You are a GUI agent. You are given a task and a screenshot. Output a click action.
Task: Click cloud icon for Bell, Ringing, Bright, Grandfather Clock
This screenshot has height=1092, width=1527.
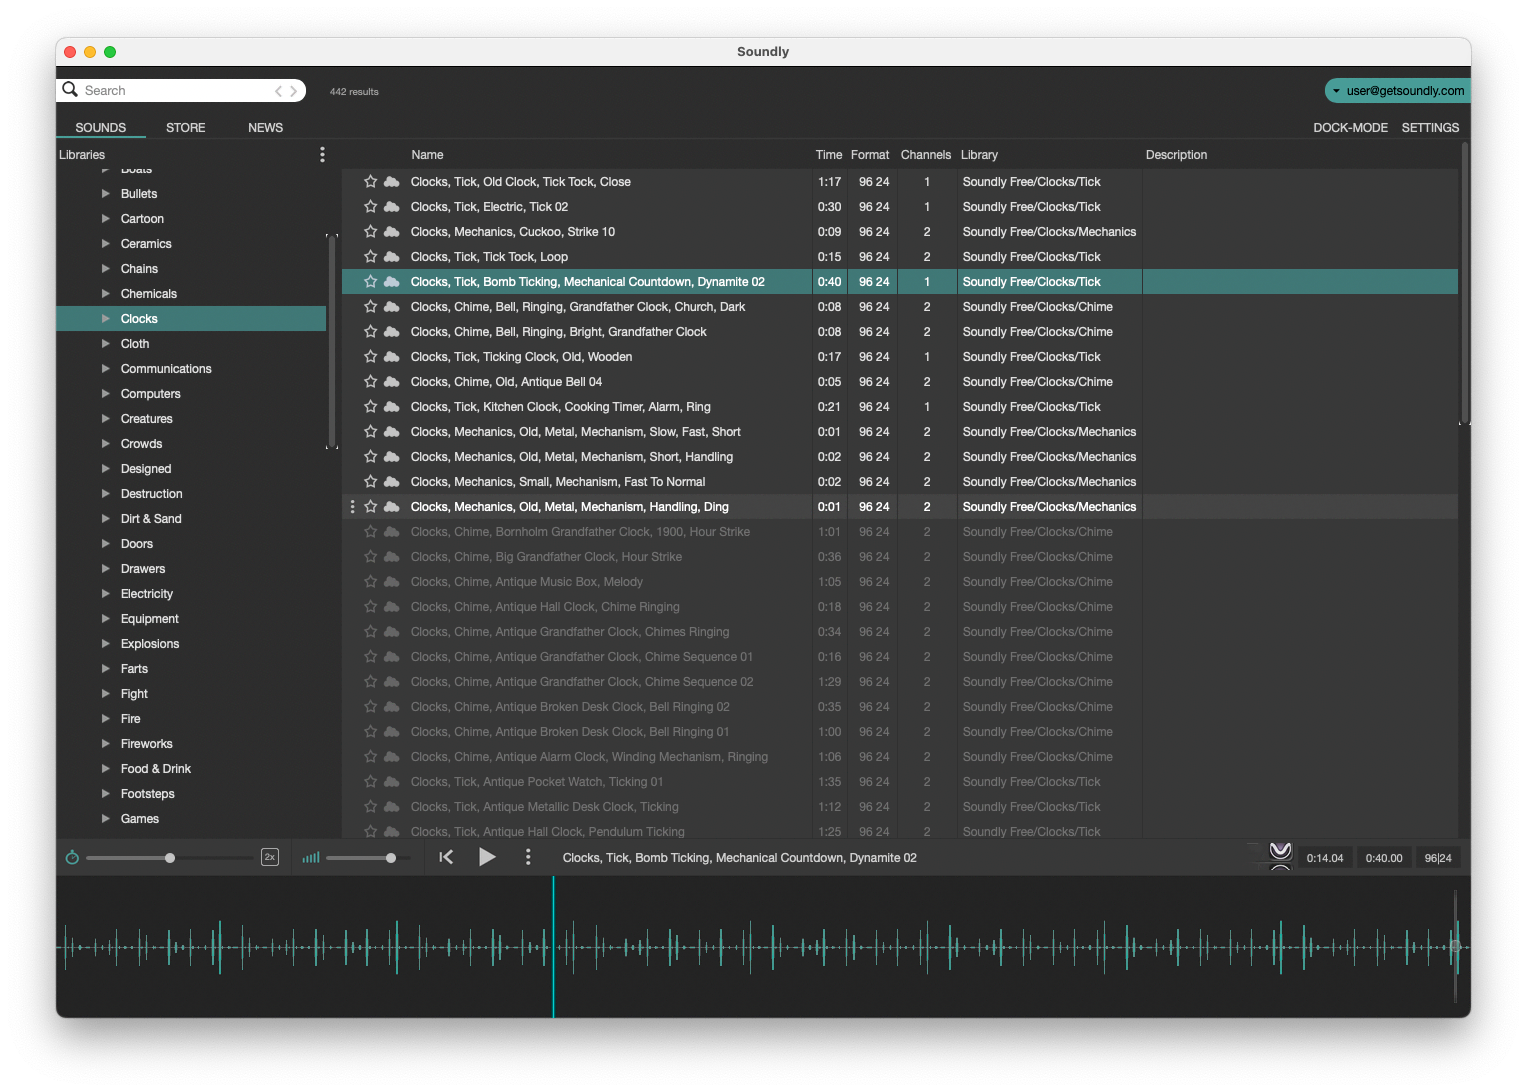point(392,332)
